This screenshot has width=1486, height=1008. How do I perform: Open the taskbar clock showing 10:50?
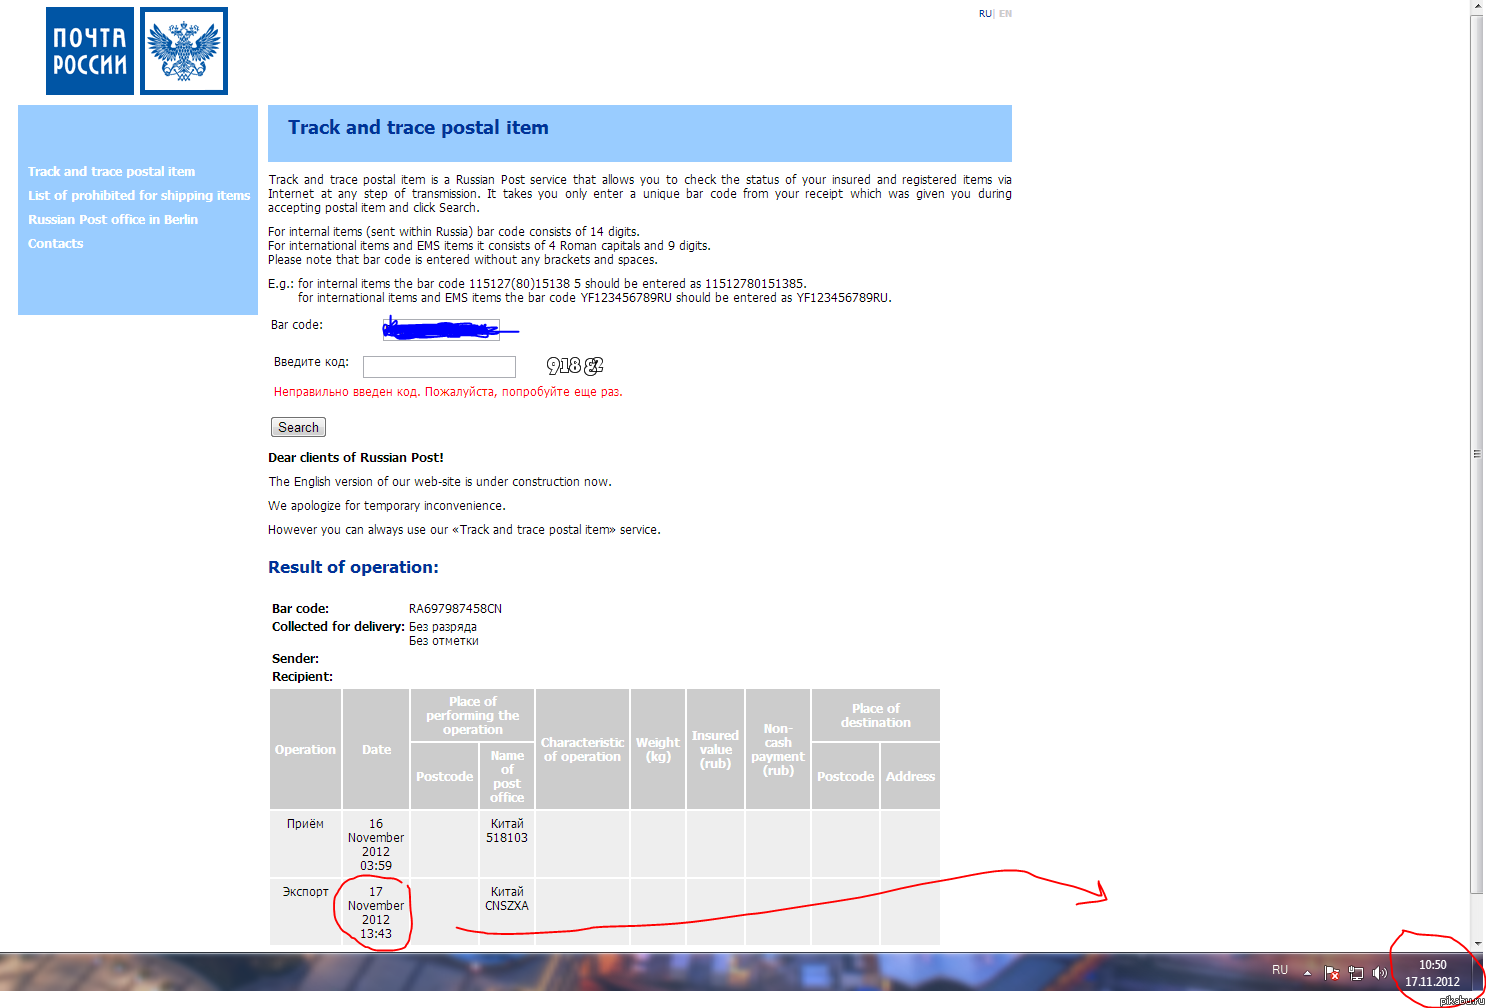(x=1432, y=973)
